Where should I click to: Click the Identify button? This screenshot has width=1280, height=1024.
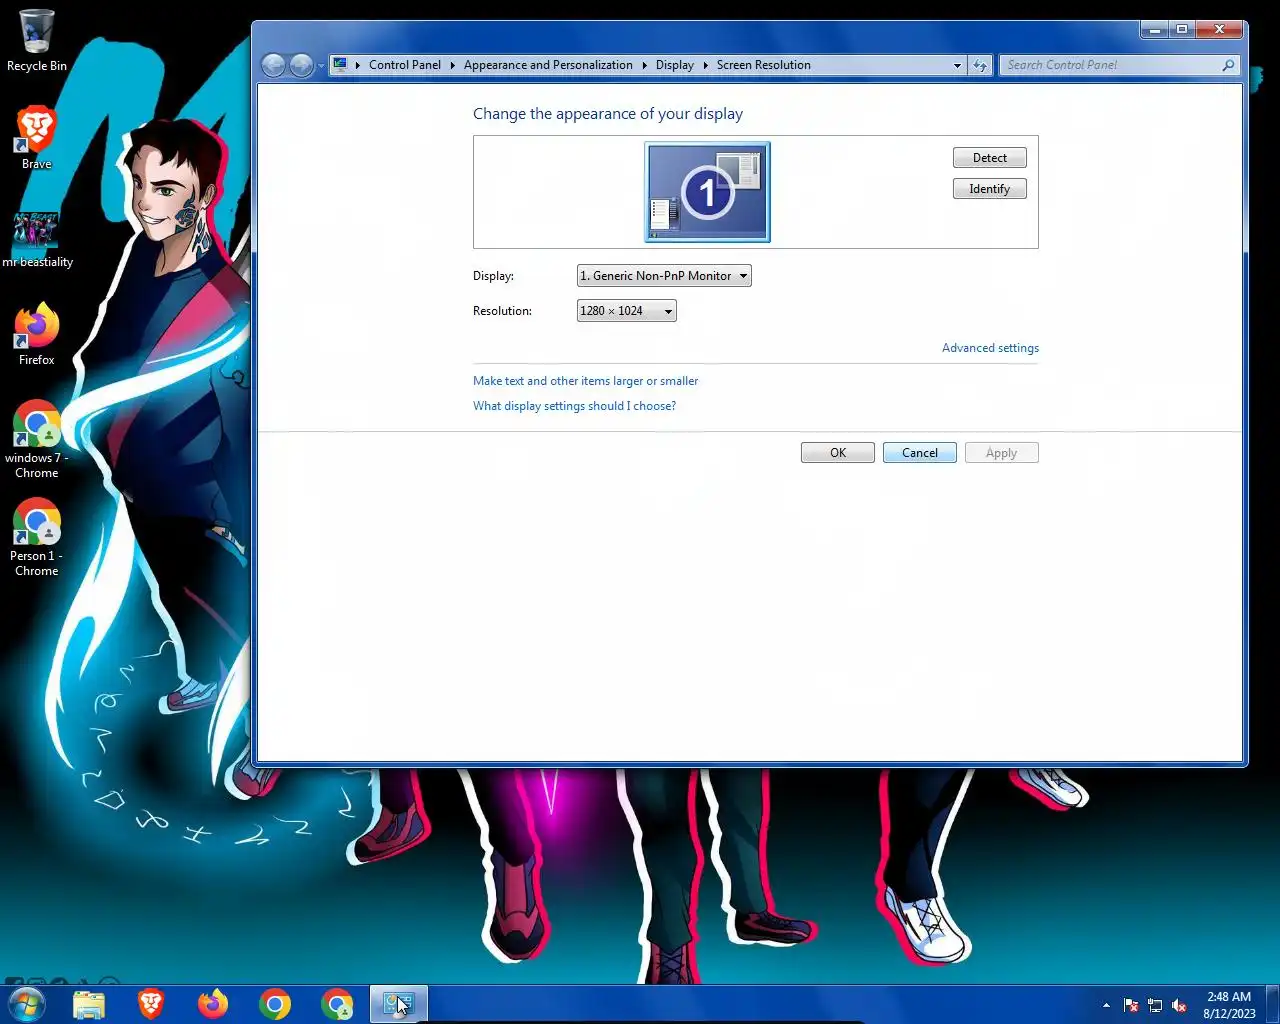coord(989,189)
